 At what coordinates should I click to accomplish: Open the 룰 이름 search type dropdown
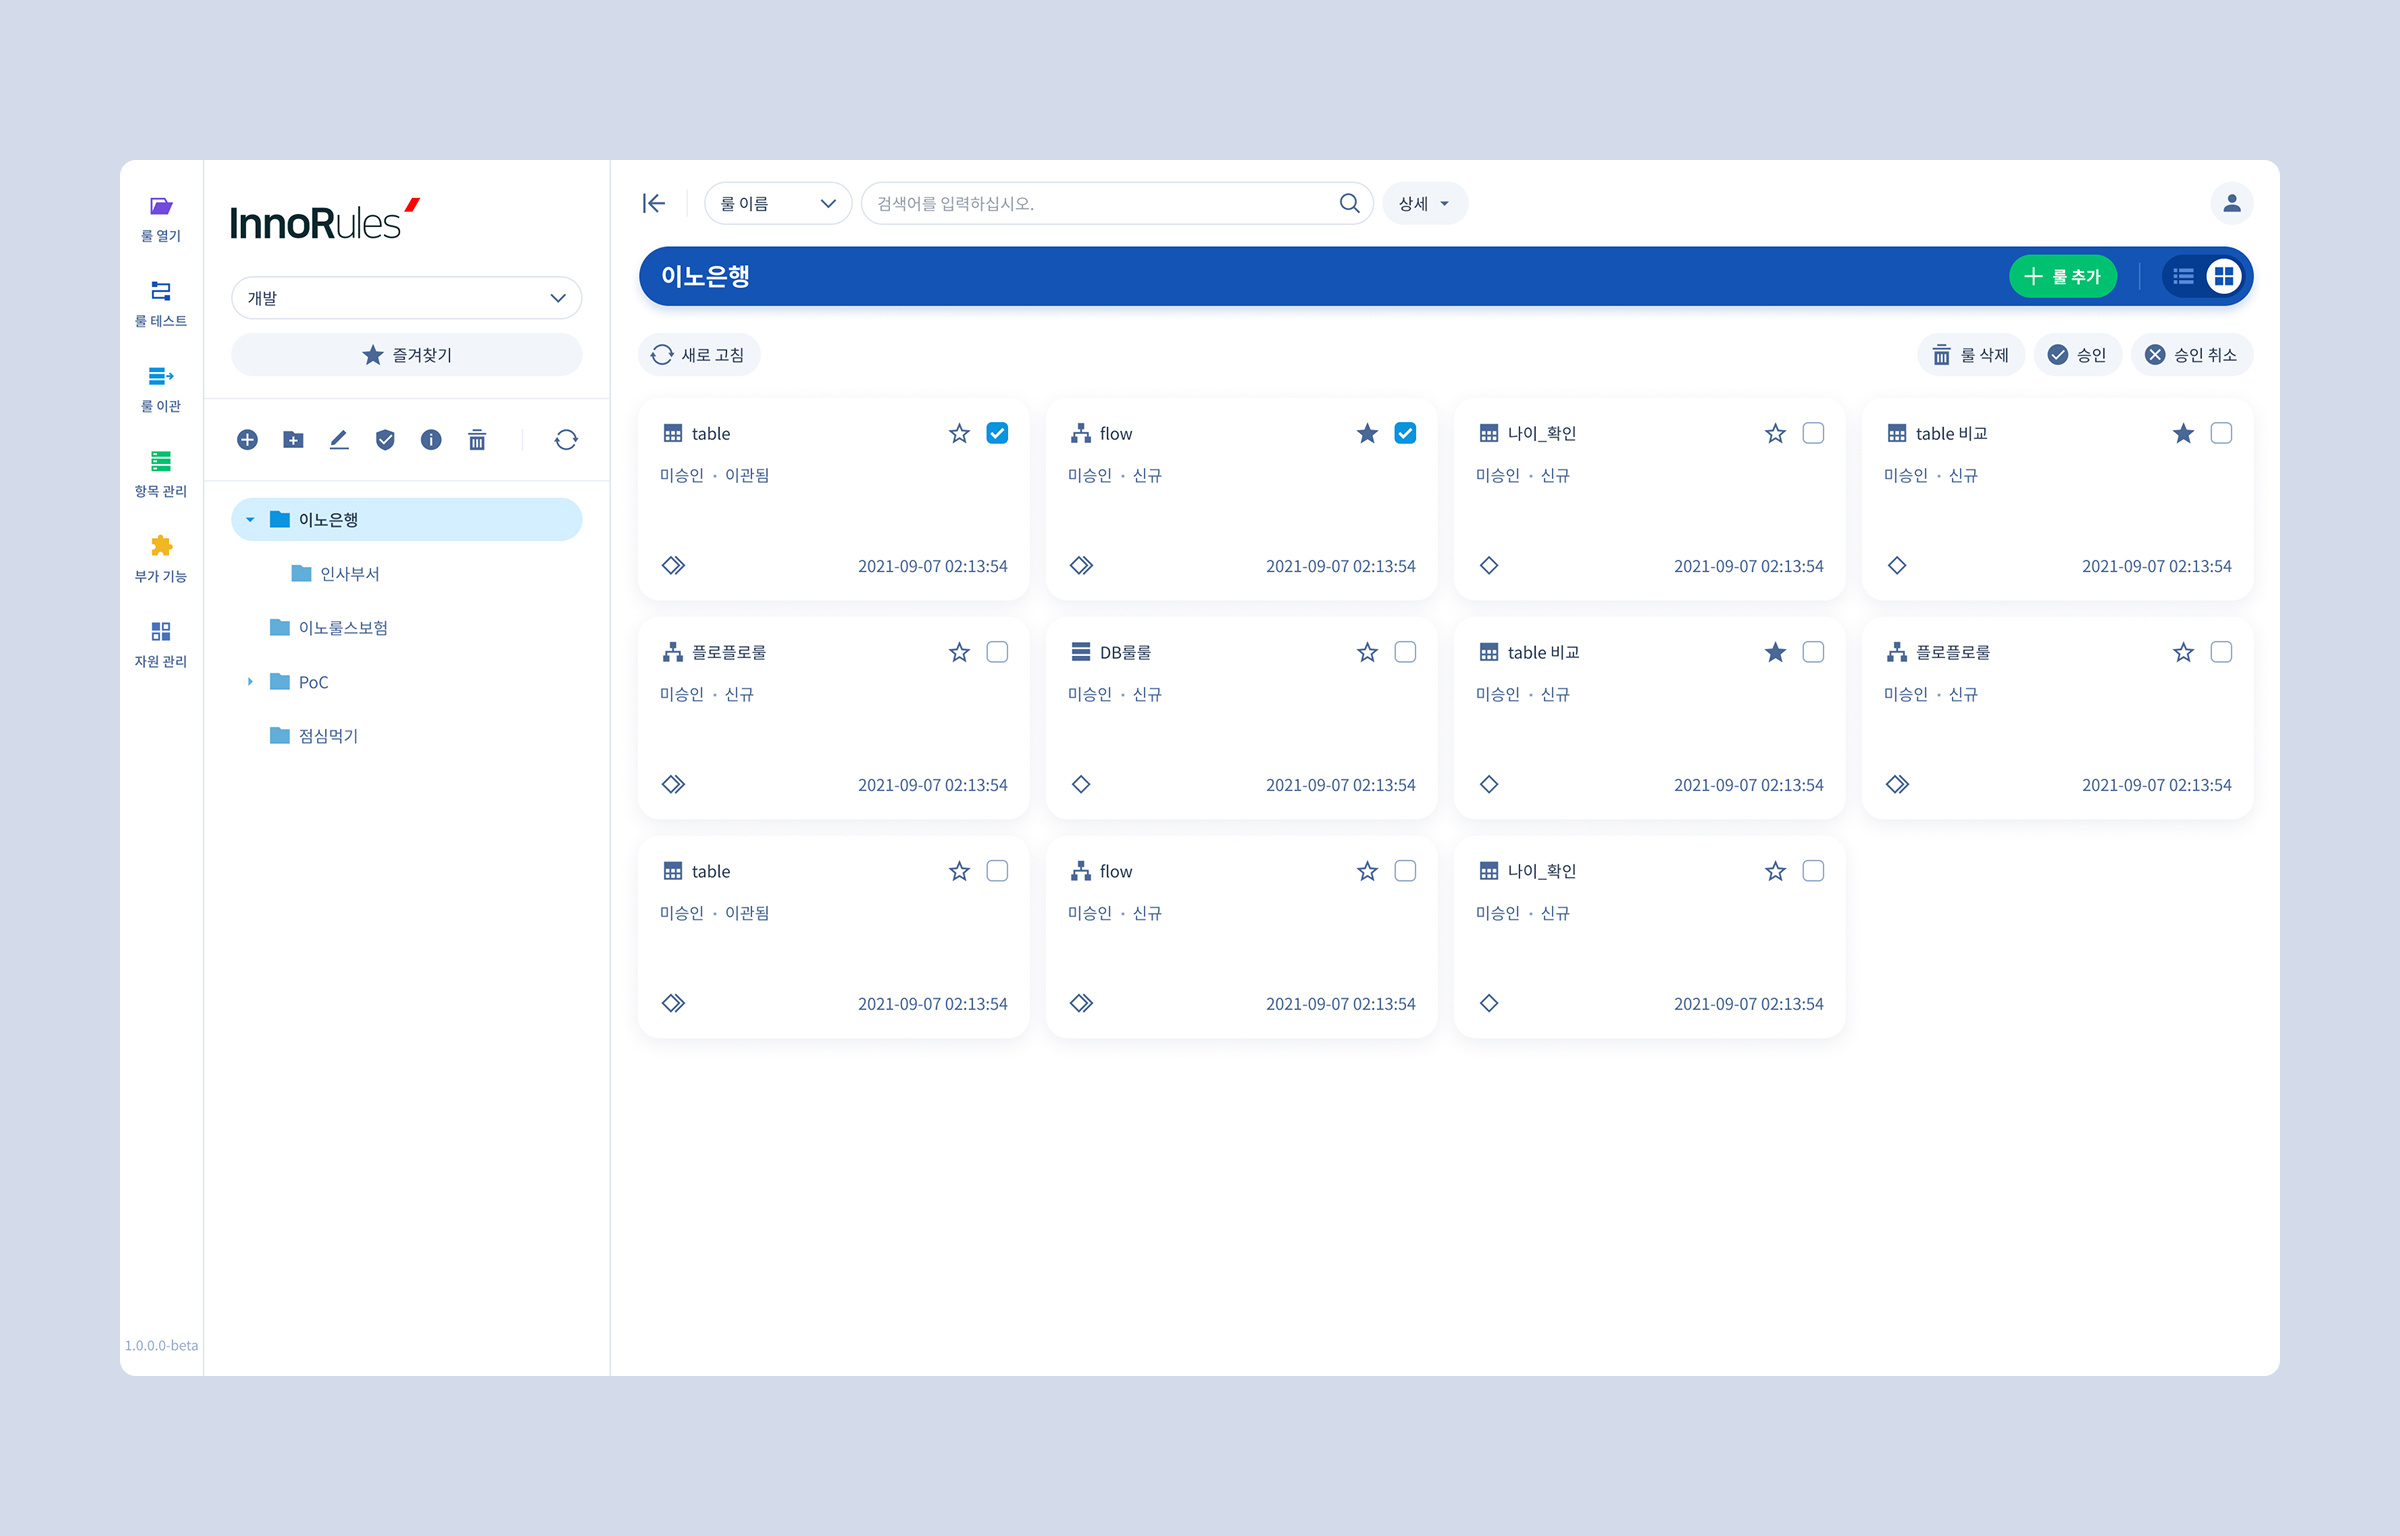tap(777, 204)
